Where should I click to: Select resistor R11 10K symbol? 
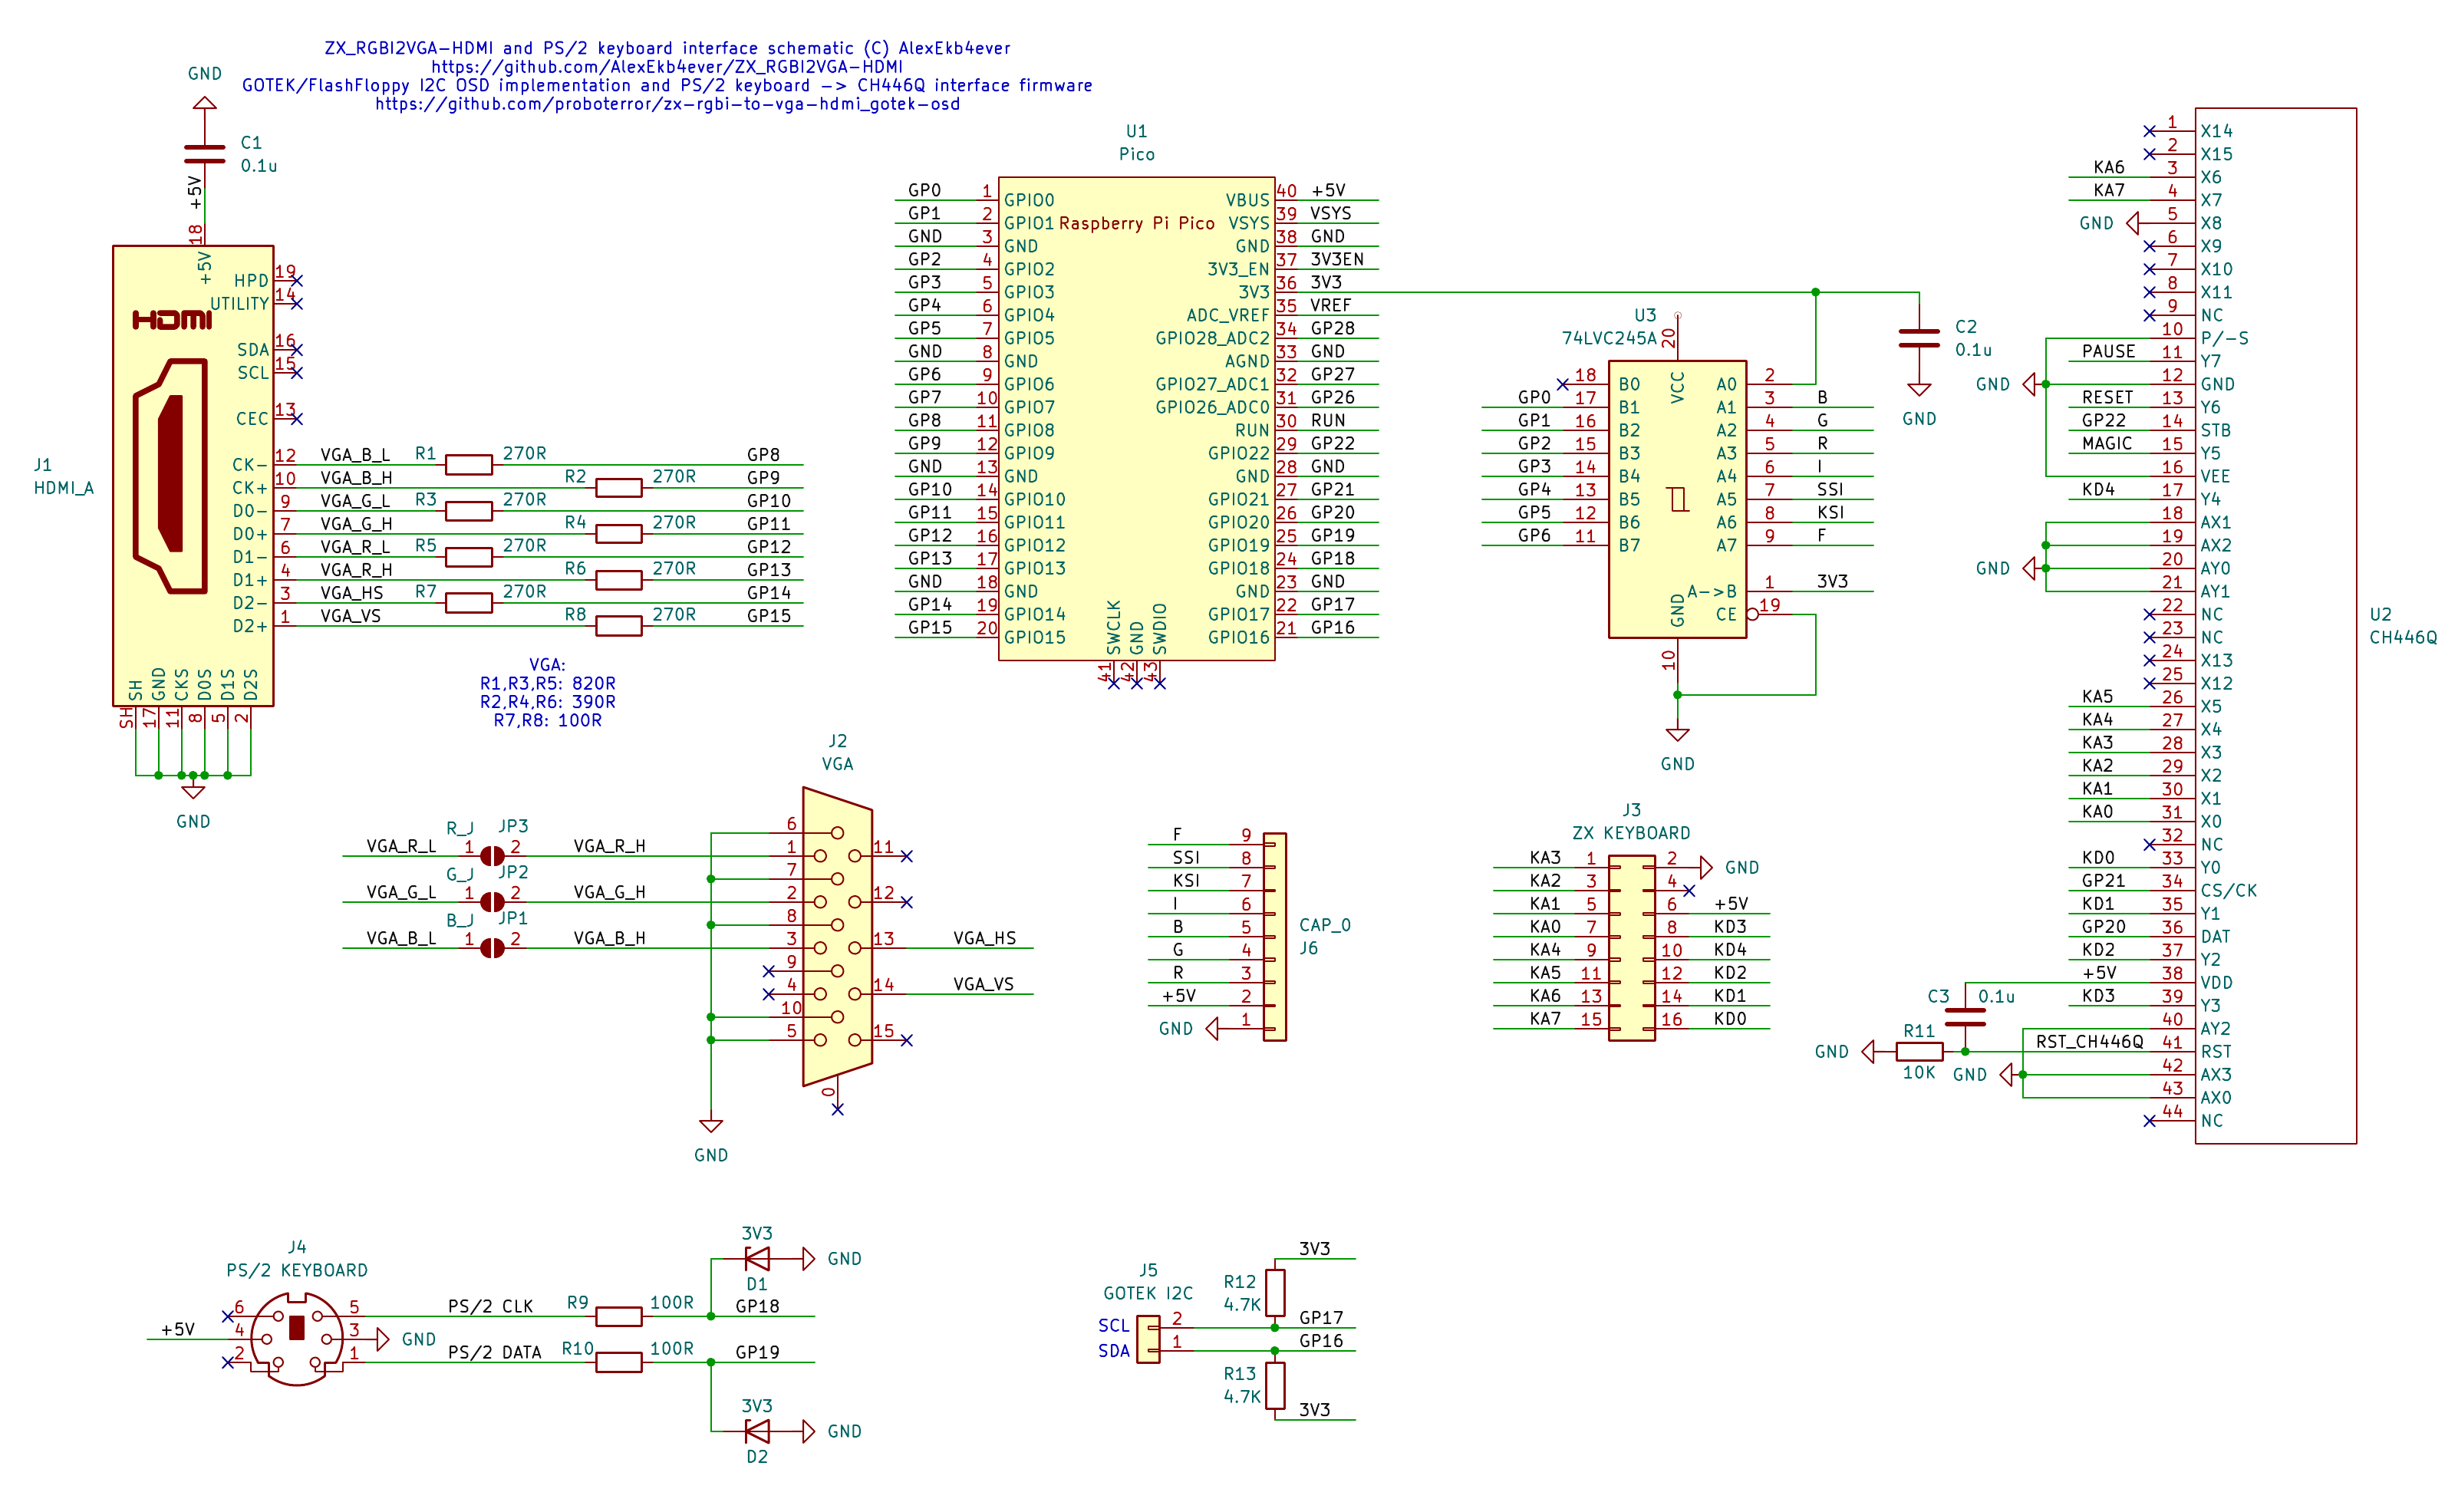pos(1919,1052)
